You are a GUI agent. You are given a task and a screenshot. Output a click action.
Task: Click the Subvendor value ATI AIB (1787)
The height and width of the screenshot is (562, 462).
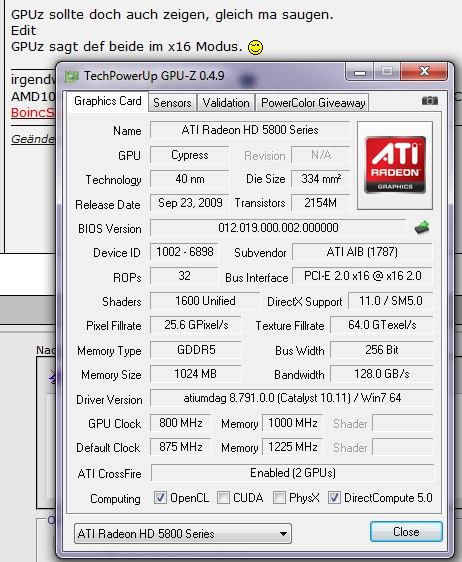pyautogui.click(x=362, y=252)
